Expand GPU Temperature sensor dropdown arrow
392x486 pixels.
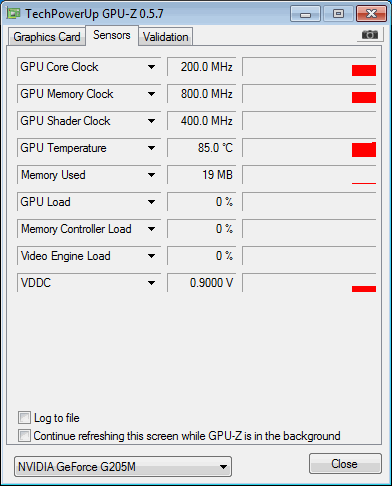(152, 148)
